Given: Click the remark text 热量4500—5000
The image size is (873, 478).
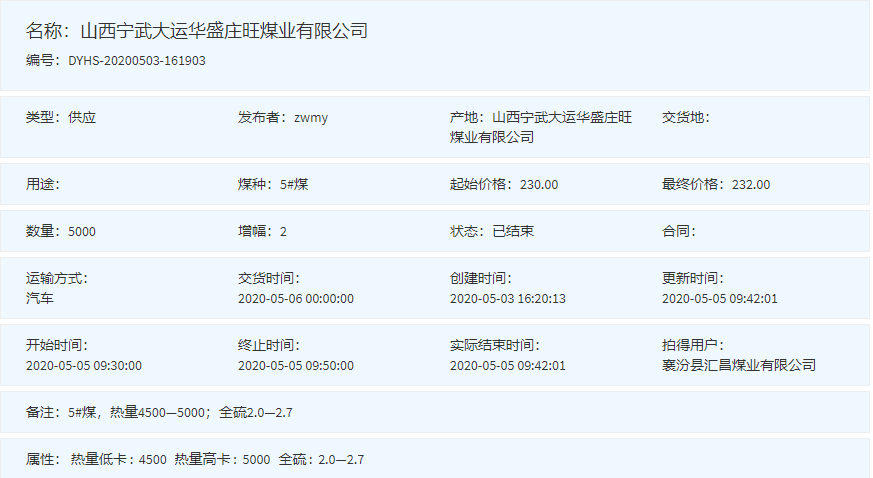Looking at the screenshot, I should click(158, 412).
